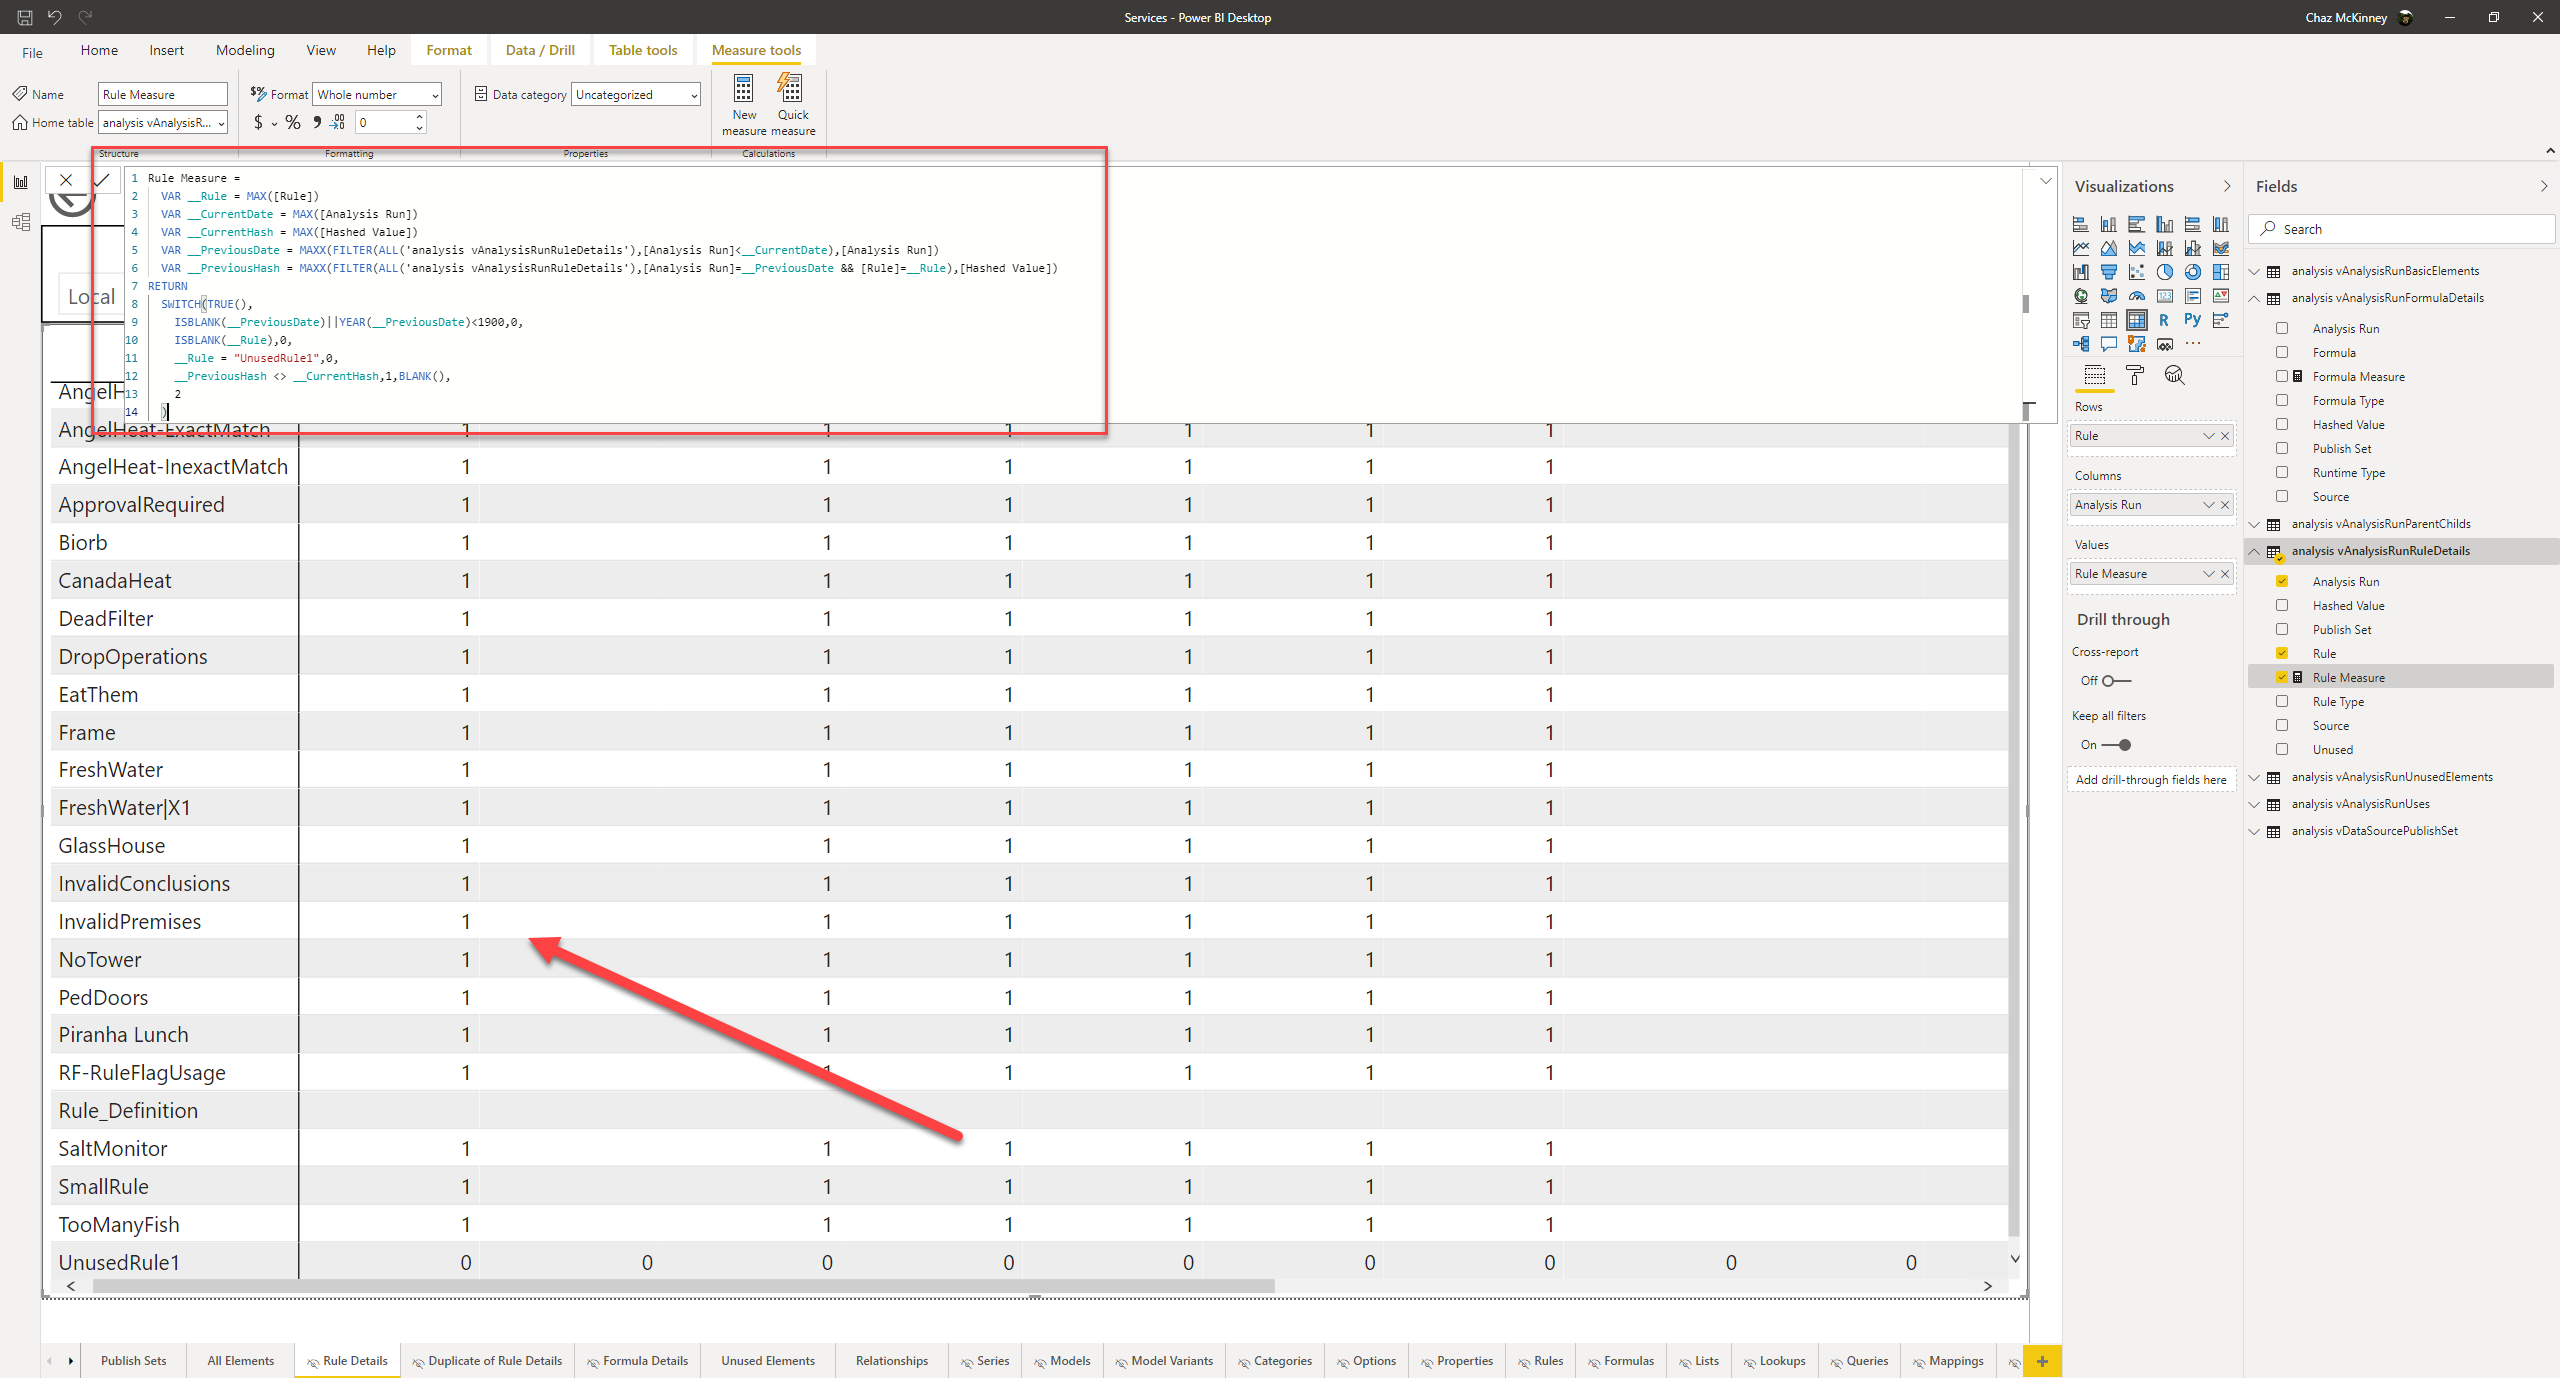Screen dimensions: 2560x1378
Task: Open the Modeling ribbon tab
Action: pyautogui.click(x=245, y=50)
